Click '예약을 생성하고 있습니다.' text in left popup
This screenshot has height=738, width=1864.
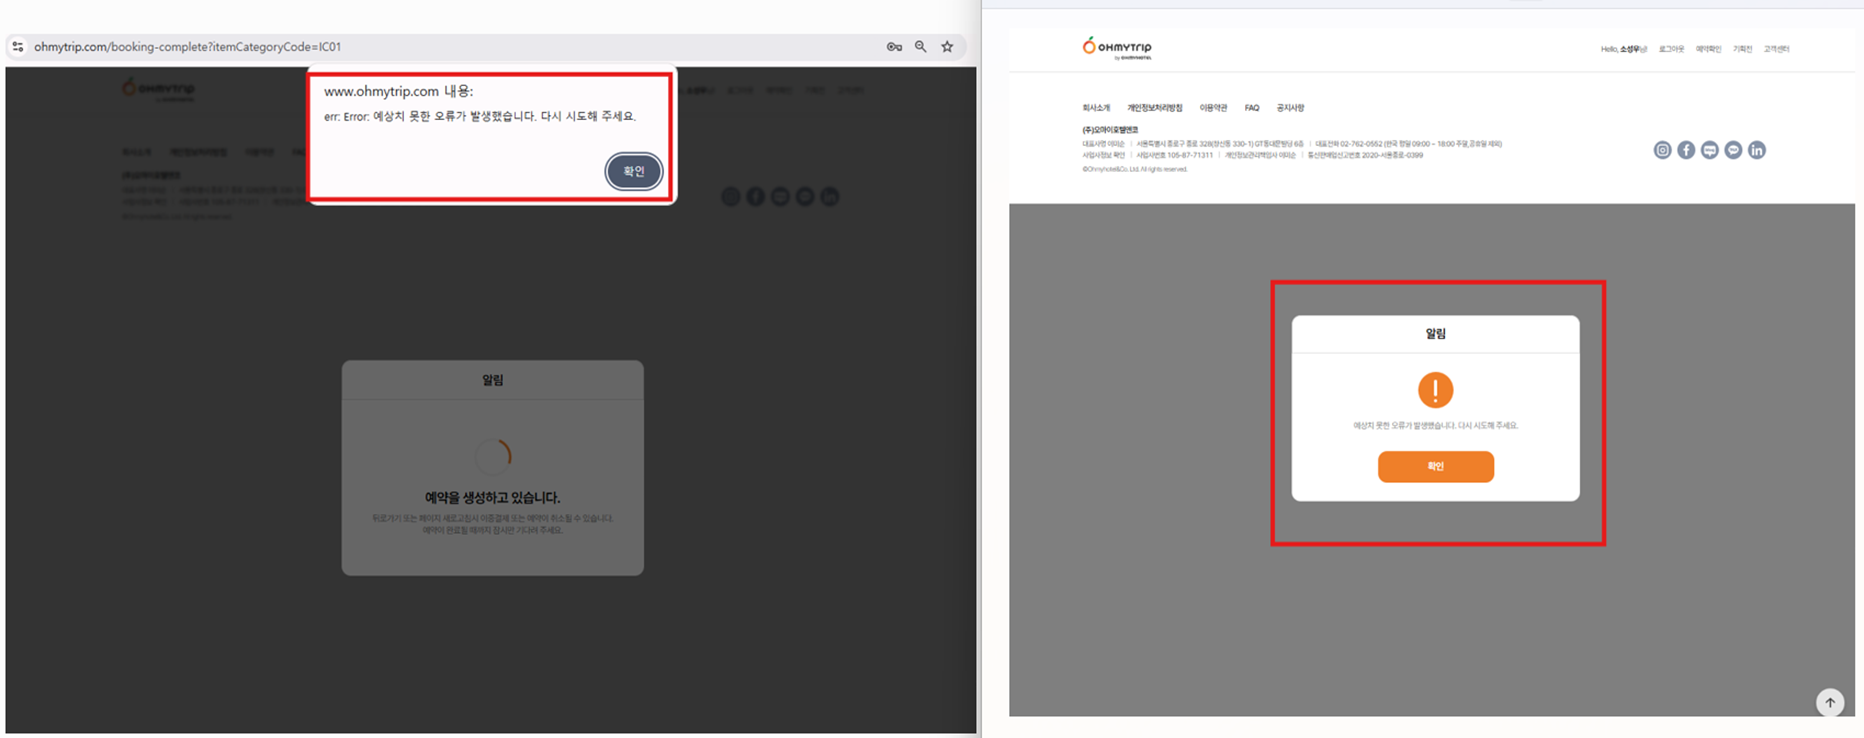[x=492, y=497]
